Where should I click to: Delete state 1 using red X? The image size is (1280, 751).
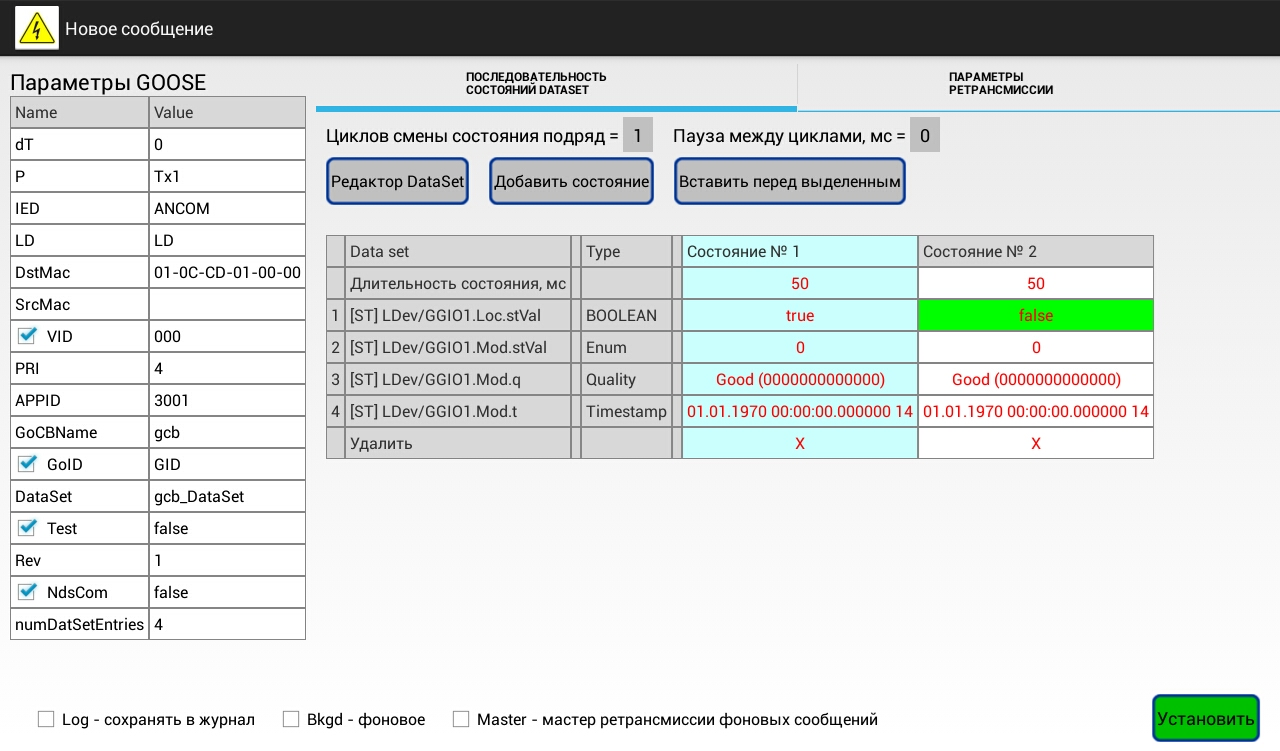(799, 443)
